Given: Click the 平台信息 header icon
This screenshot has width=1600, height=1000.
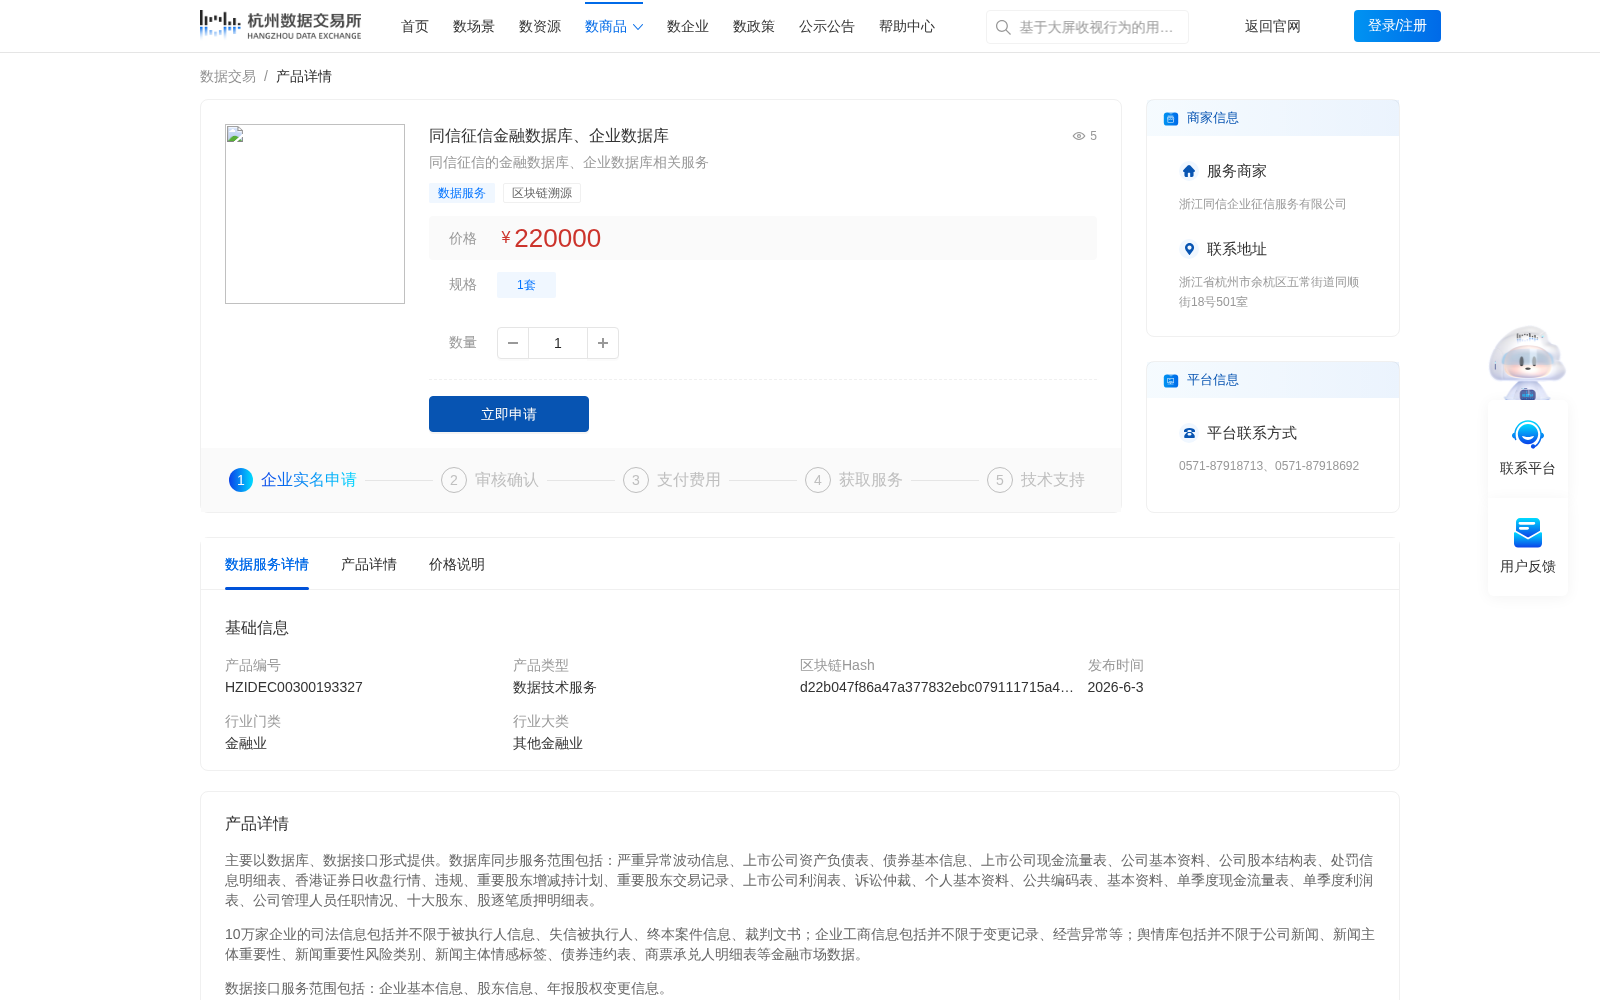Looking at the screenshot, I should pos(1171,381).
